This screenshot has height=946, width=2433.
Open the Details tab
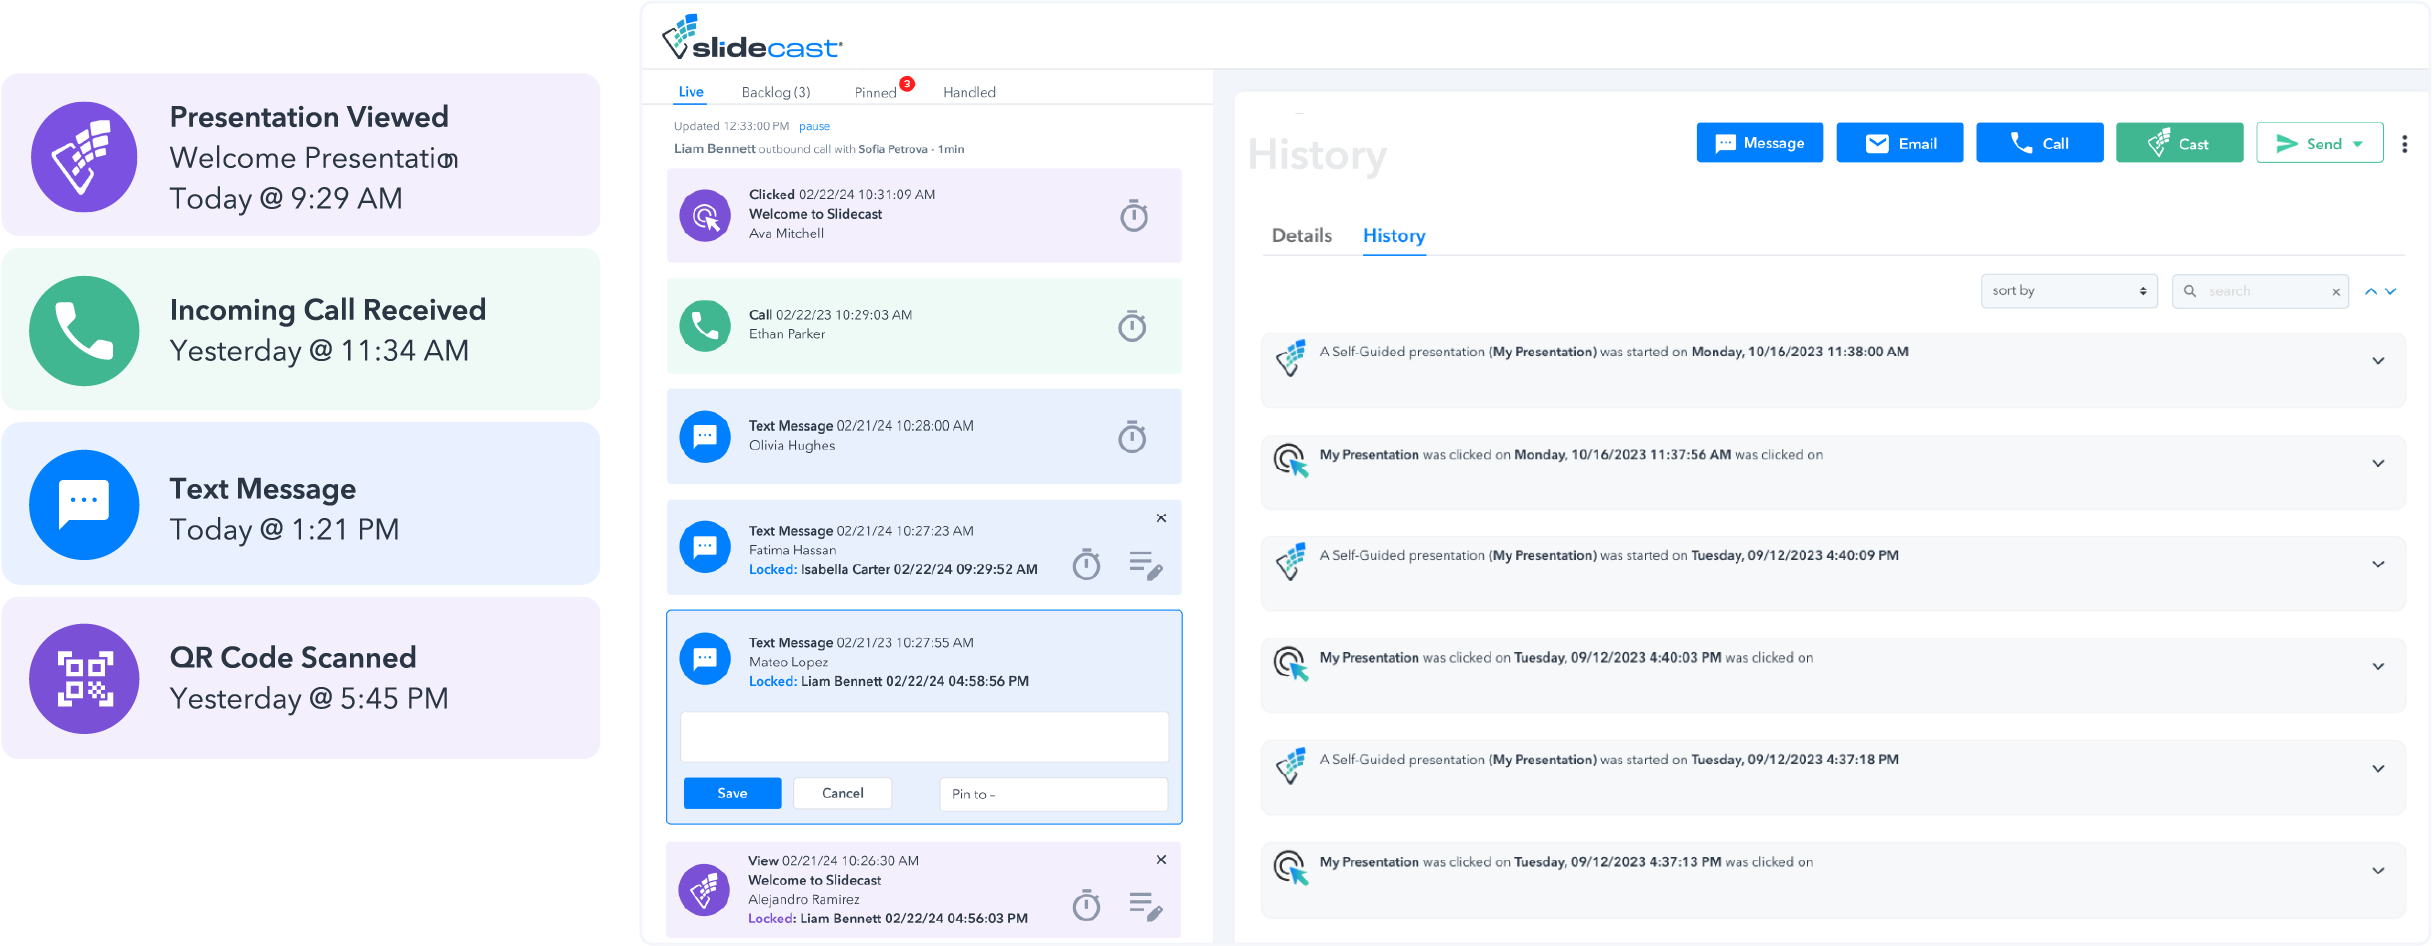pos(1301,236)
